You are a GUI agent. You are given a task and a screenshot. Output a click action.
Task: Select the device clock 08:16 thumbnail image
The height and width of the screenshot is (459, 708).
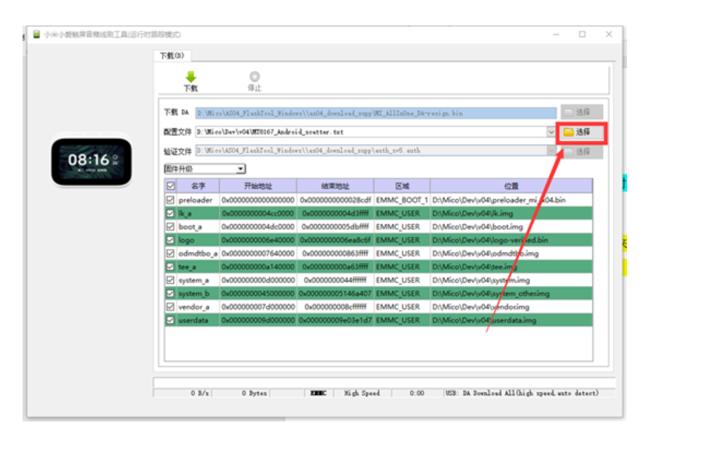pos(91,162)
